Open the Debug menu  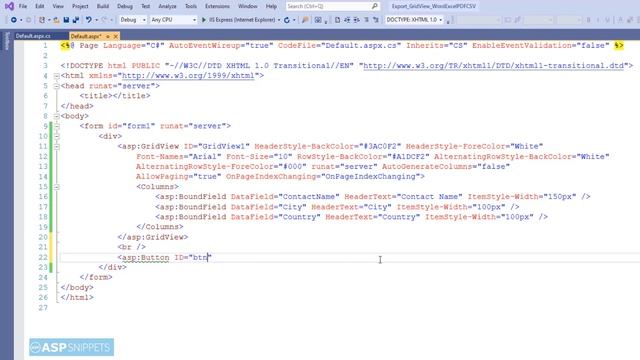click(124, 6)
